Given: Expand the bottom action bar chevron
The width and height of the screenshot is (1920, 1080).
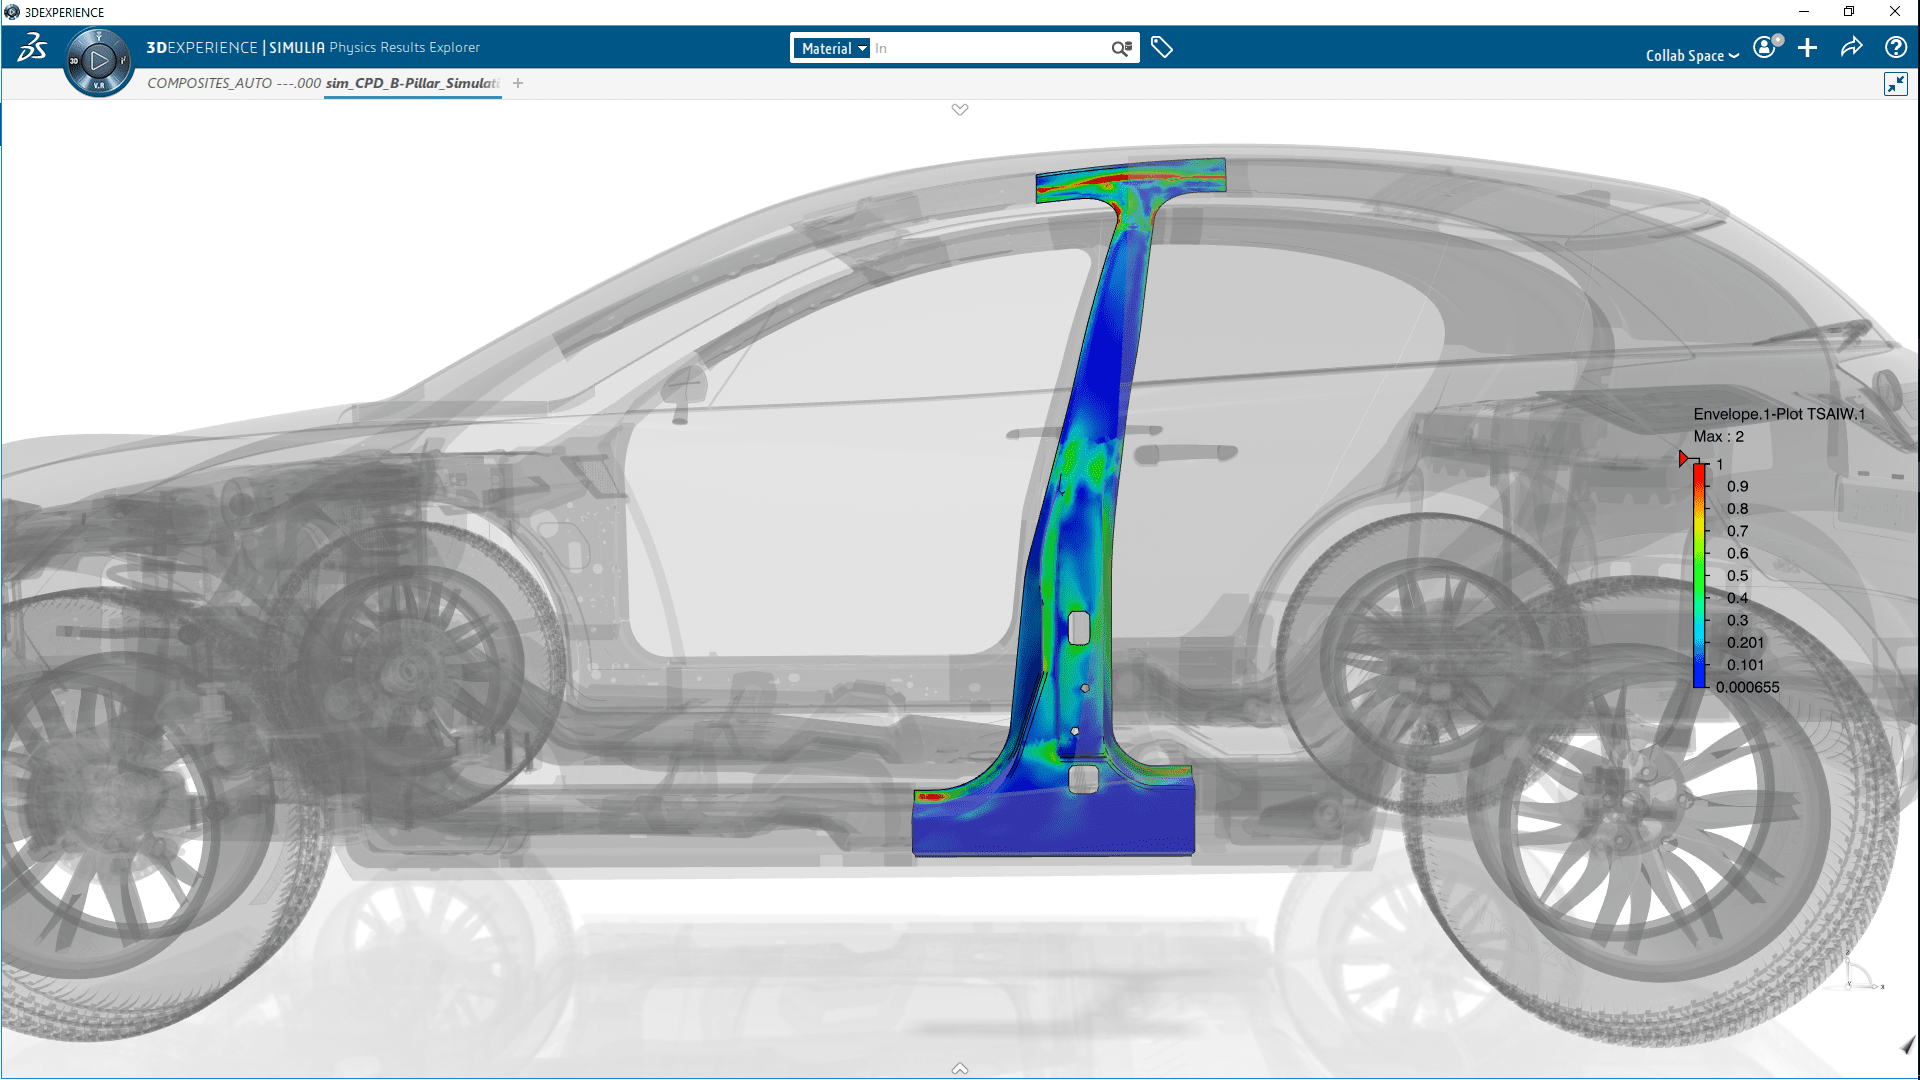Looking at the screenshot, I should pyautogui.click(x=960, y=1068).
